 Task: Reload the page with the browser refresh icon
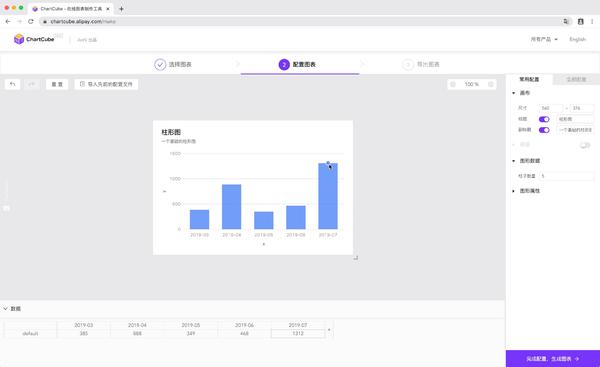click(31, 21)
